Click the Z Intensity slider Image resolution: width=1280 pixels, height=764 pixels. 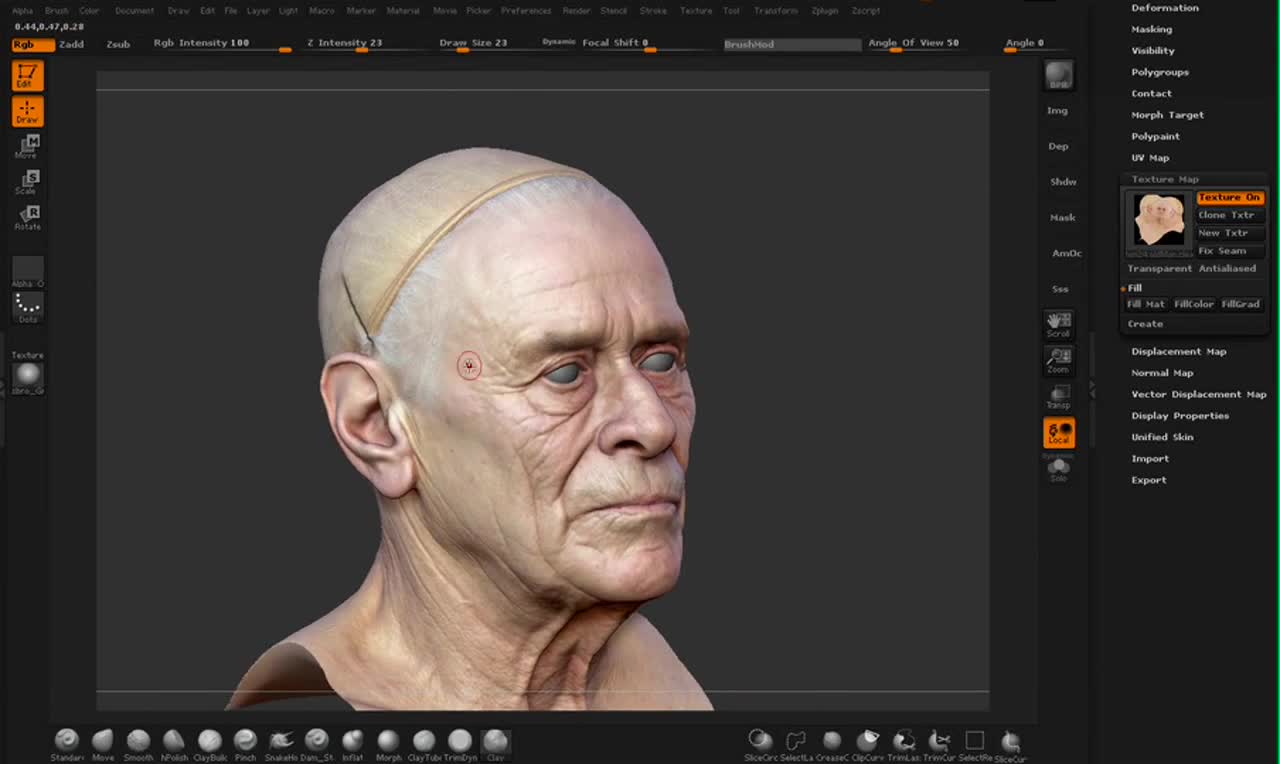(x=345, y=44)
